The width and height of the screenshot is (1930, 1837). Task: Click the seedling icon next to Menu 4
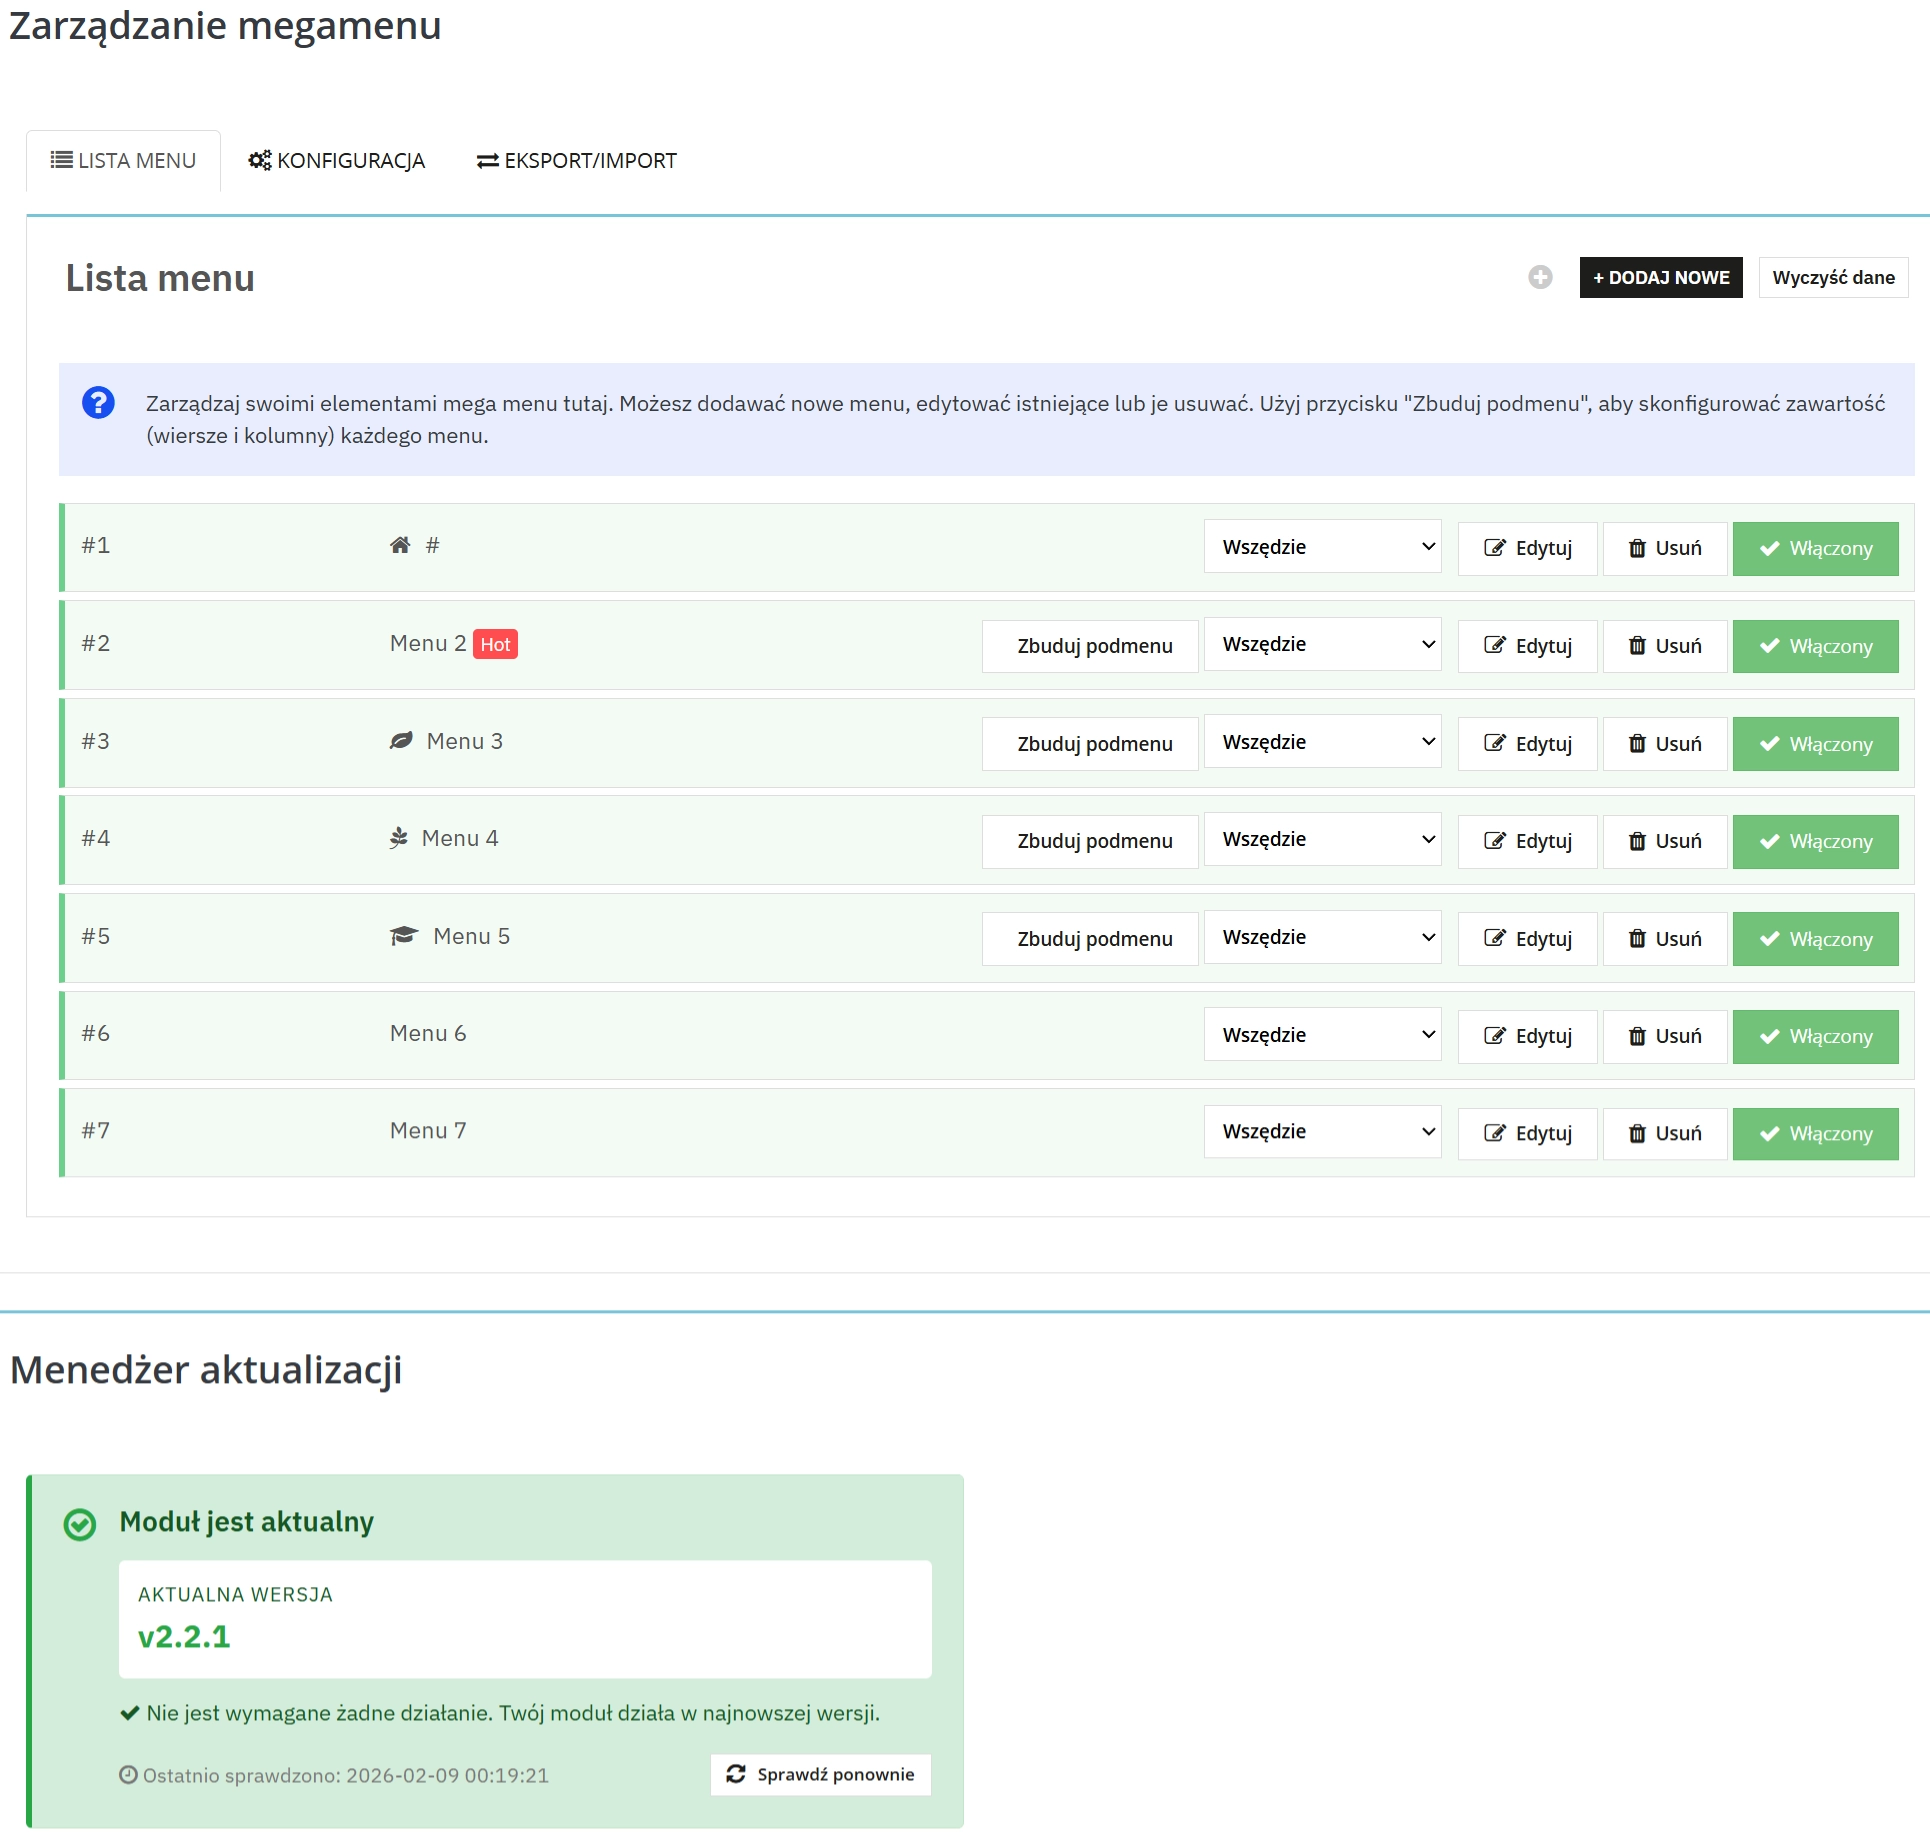tap(398, 838)
